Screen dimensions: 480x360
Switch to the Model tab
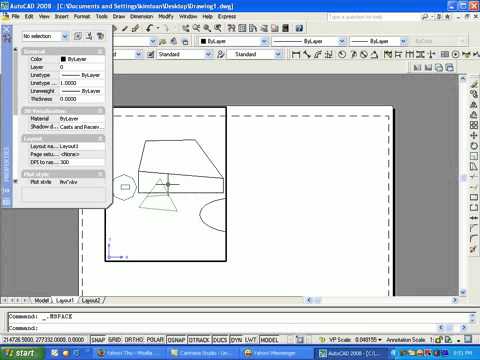coord(42,300)
